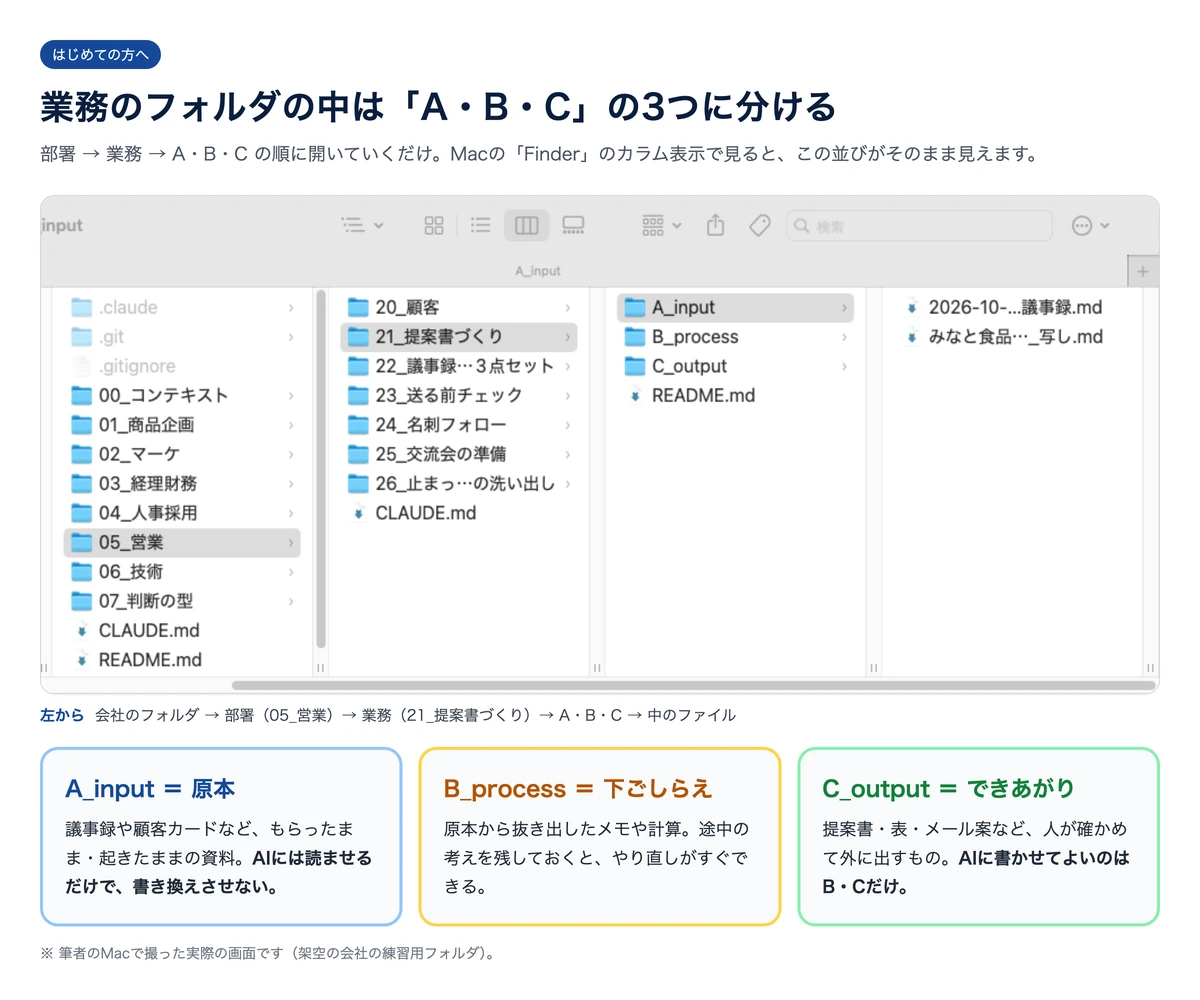Expand chevron beside C_output

845,366
